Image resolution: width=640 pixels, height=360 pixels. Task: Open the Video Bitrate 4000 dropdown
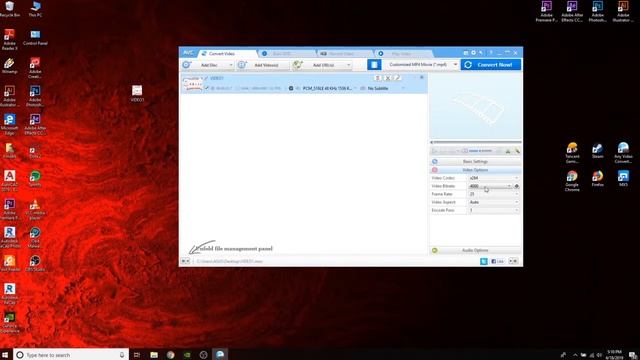pyautogui.click(x=490, y=186)
